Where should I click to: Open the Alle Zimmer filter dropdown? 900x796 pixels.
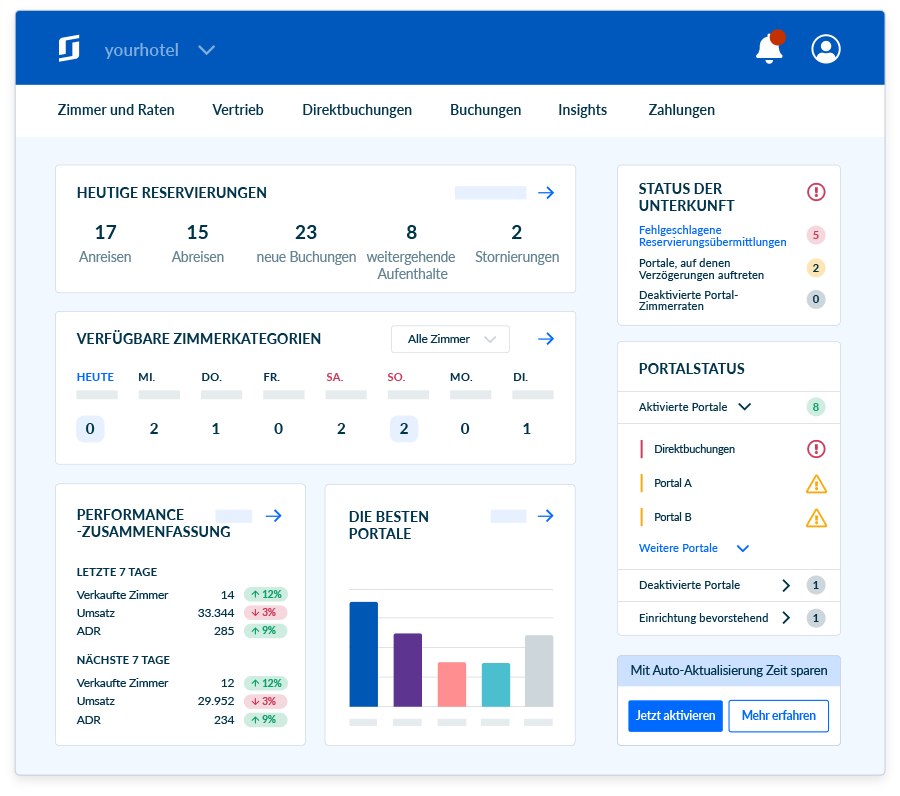click(x=450, y=339)
